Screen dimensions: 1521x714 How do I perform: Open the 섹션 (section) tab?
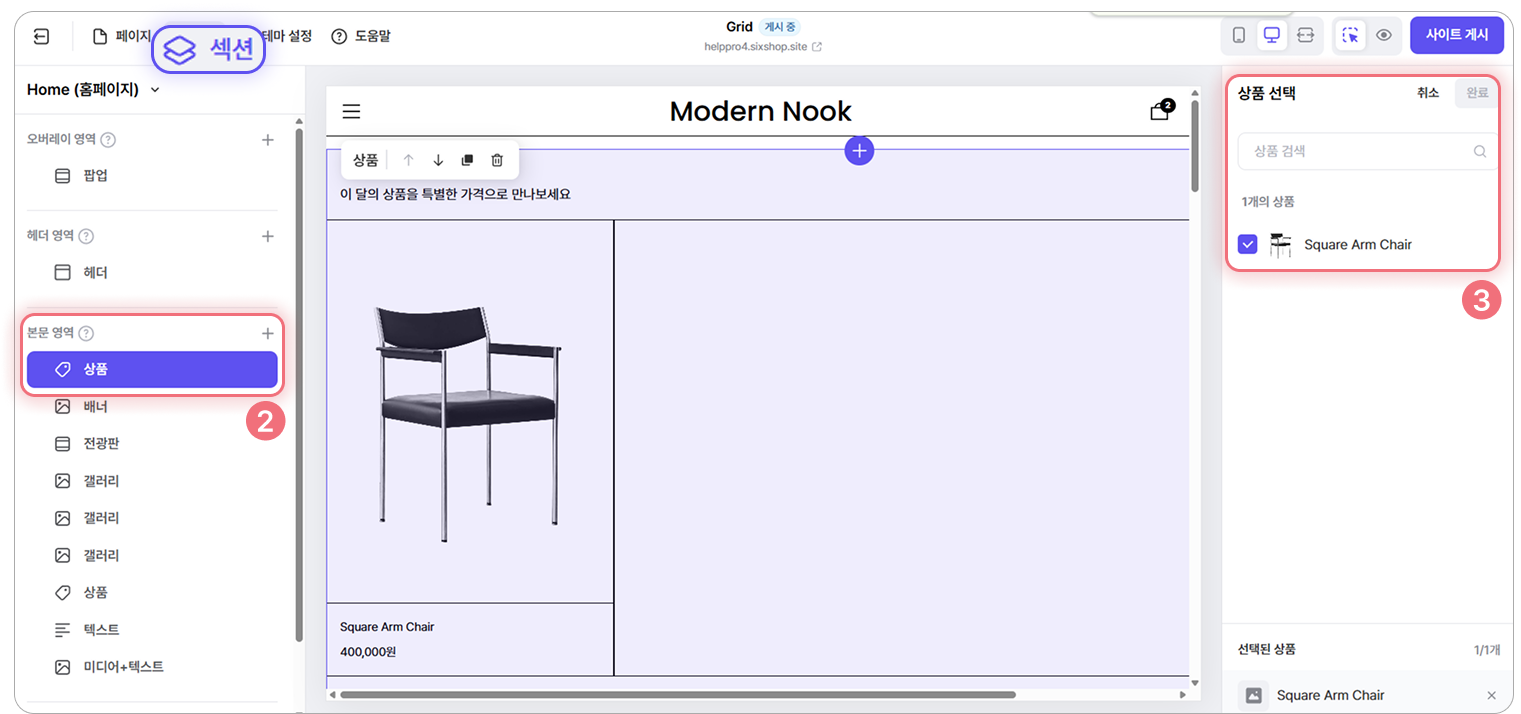pos(209,49)
